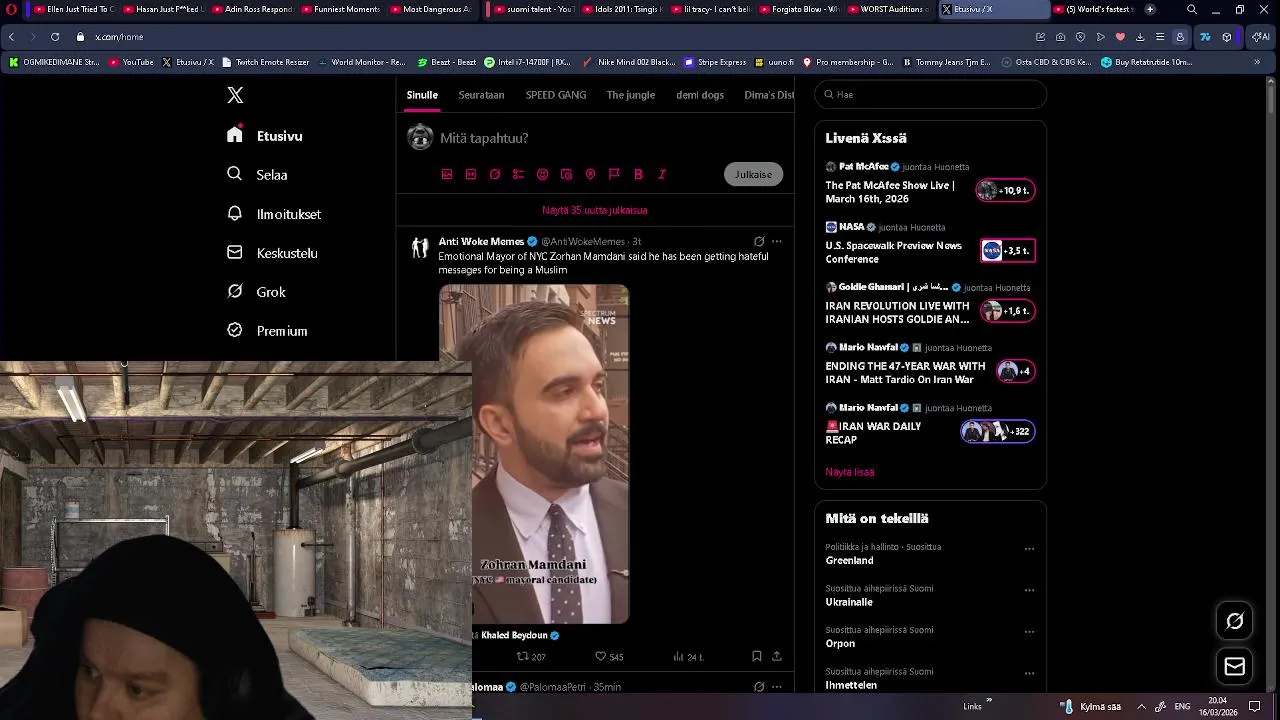Open more options on Anti Woke Memes post

coord(777,241)
